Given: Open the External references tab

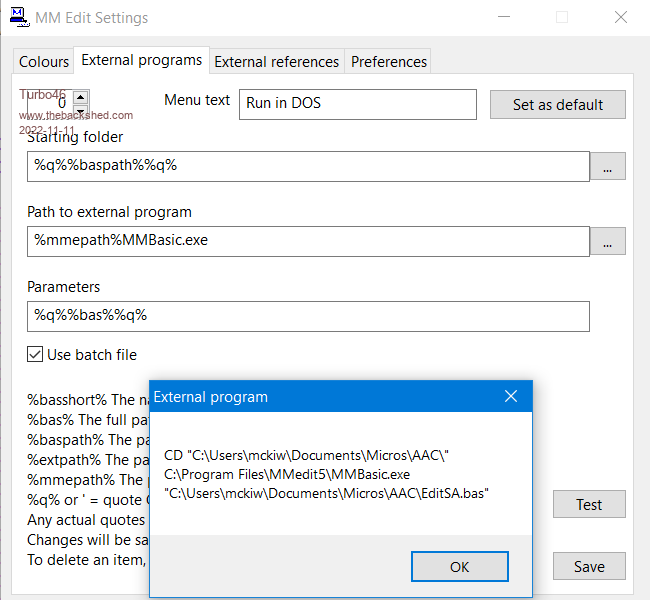Looking at the screenshot, I should click(x=277, y=62).
